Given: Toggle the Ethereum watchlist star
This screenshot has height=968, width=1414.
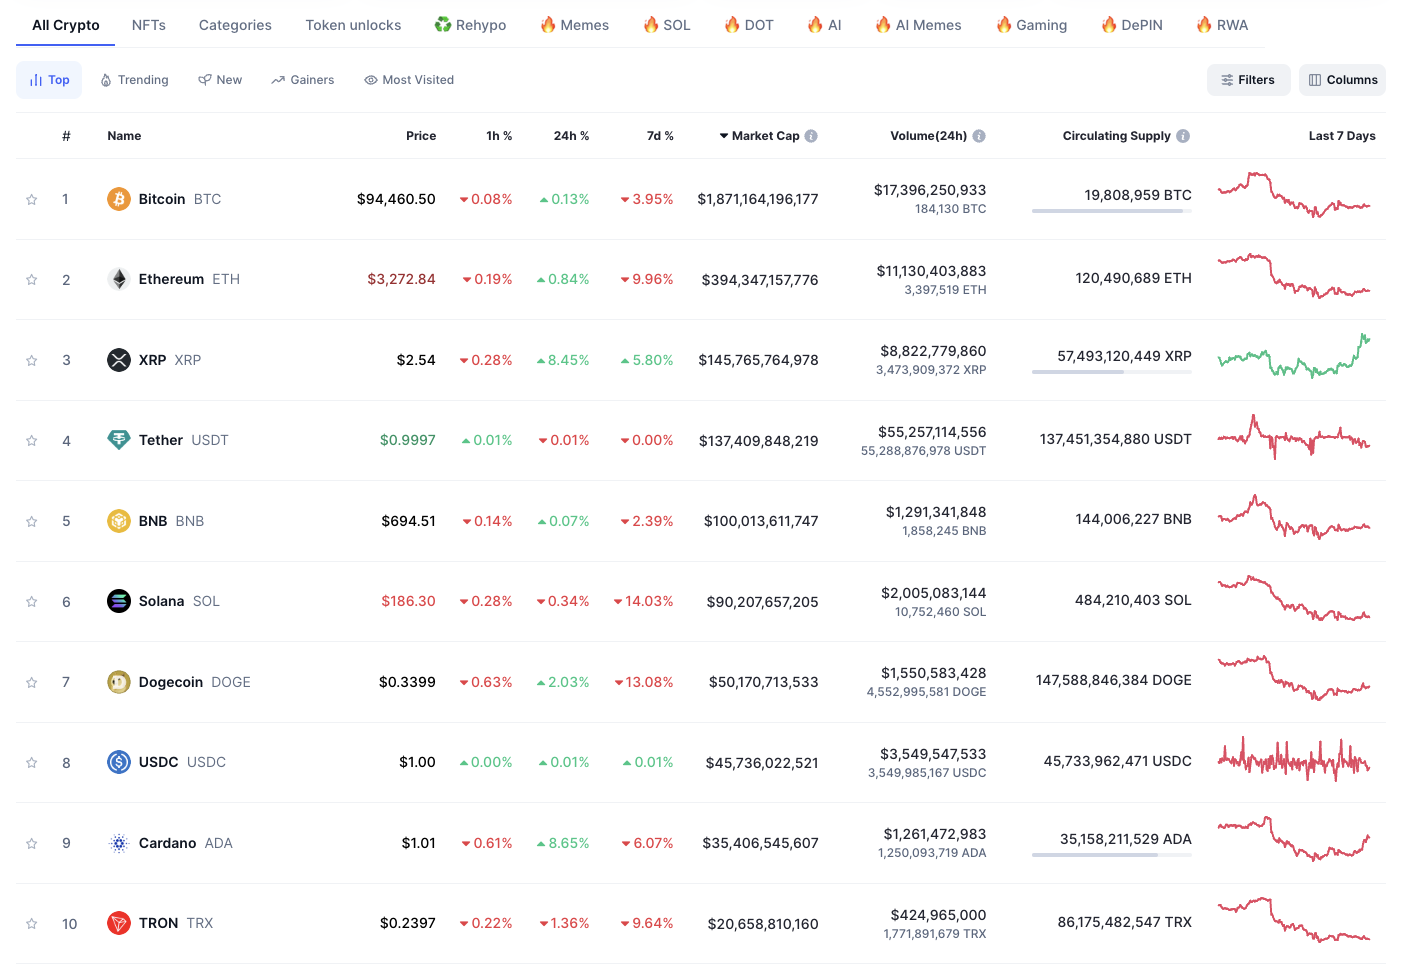Looking at the screenshot, I should click(32, 279).
